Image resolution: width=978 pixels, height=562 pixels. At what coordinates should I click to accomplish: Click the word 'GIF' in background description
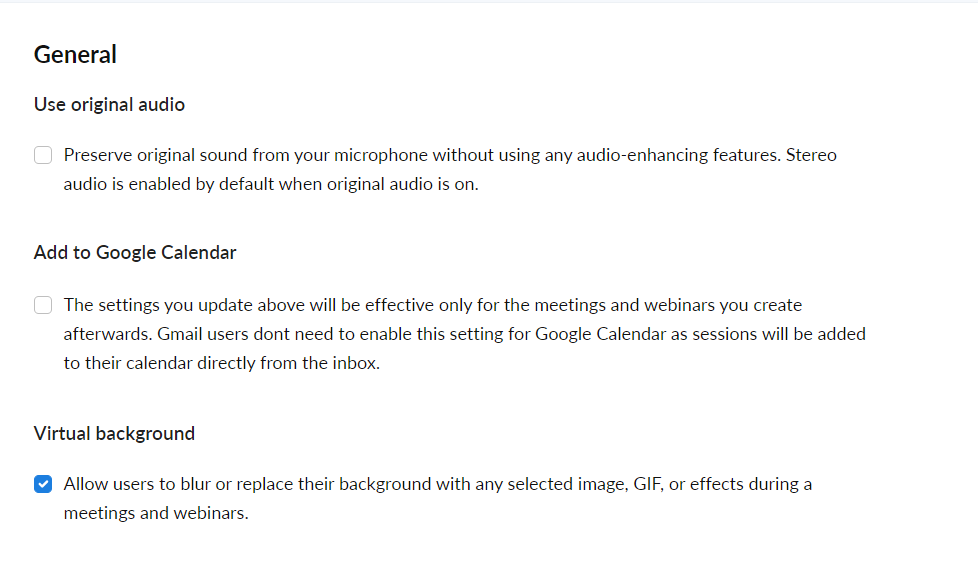[x=647, y=484]
